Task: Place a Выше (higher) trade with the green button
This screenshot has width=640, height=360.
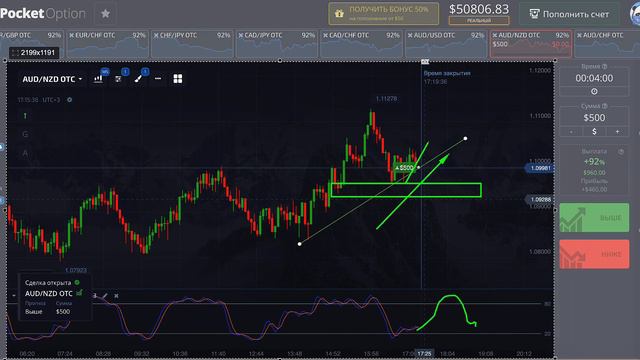Action: point(594,218)
